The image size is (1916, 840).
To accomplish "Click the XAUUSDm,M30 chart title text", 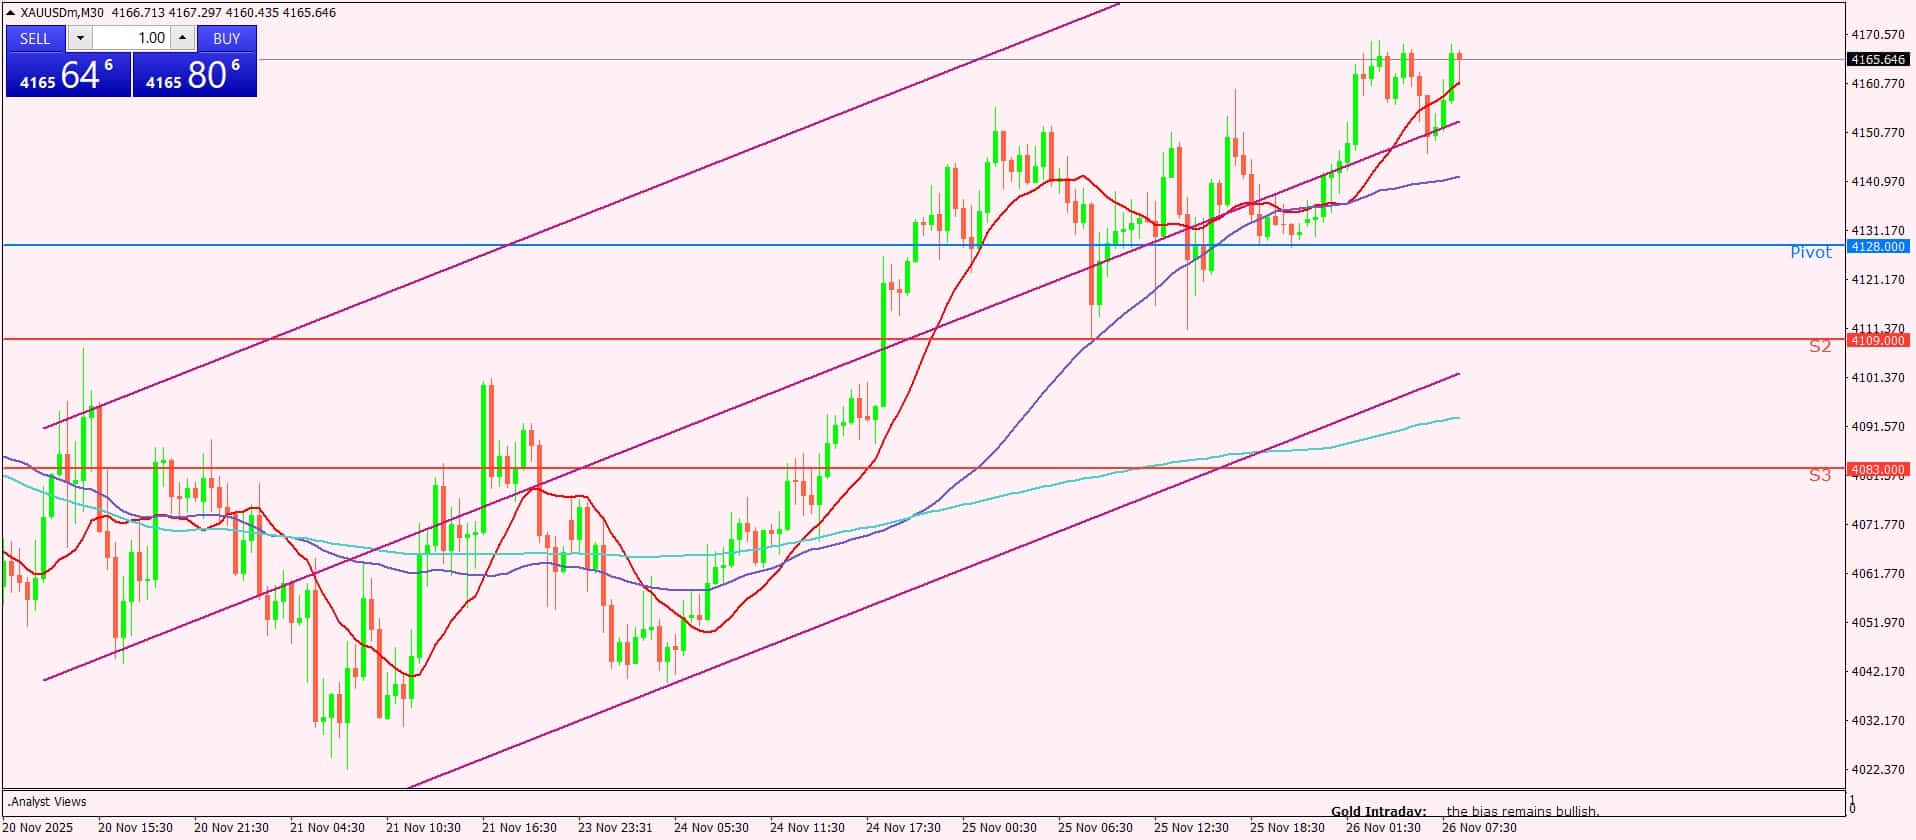I will [62, 13].
